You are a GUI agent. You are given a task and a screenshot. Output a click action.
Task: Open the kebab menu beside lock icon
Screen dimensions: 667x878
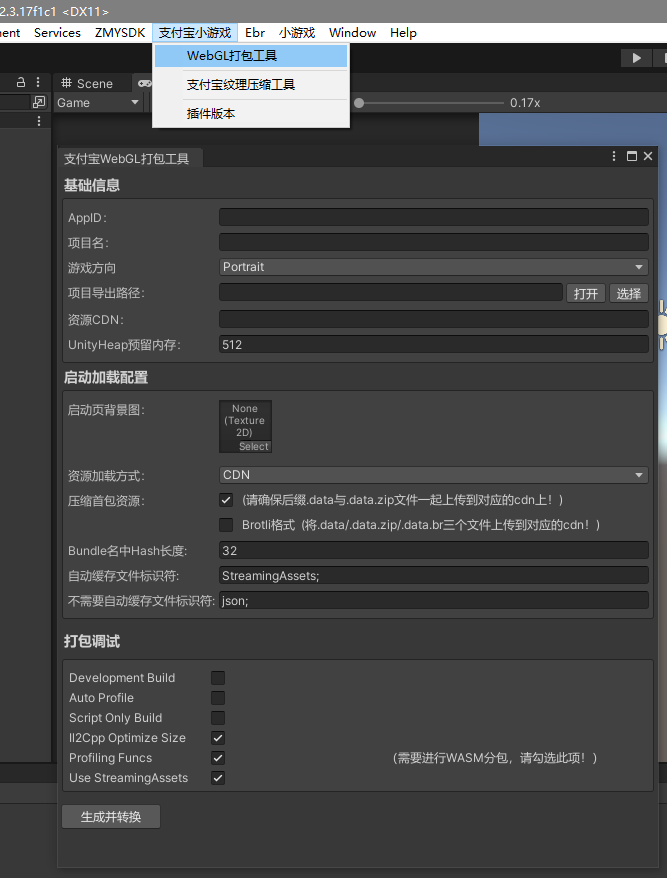(38, 82)
